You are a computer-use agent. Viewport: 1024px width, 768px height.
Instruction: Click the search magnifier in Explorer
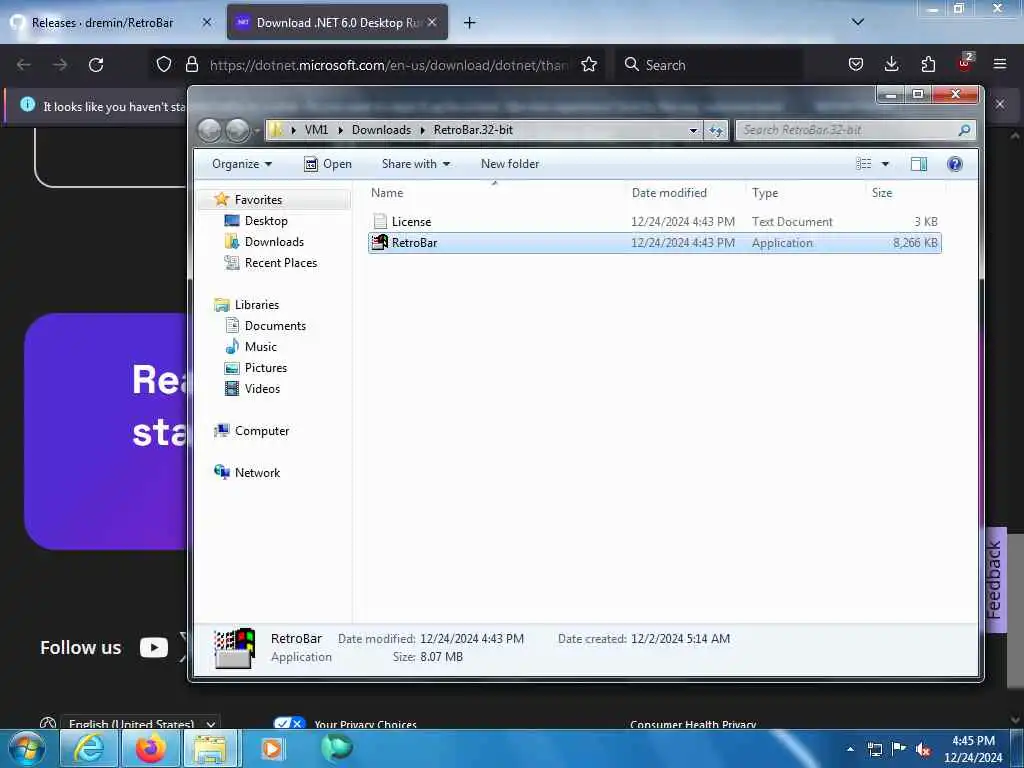[964, 130]
